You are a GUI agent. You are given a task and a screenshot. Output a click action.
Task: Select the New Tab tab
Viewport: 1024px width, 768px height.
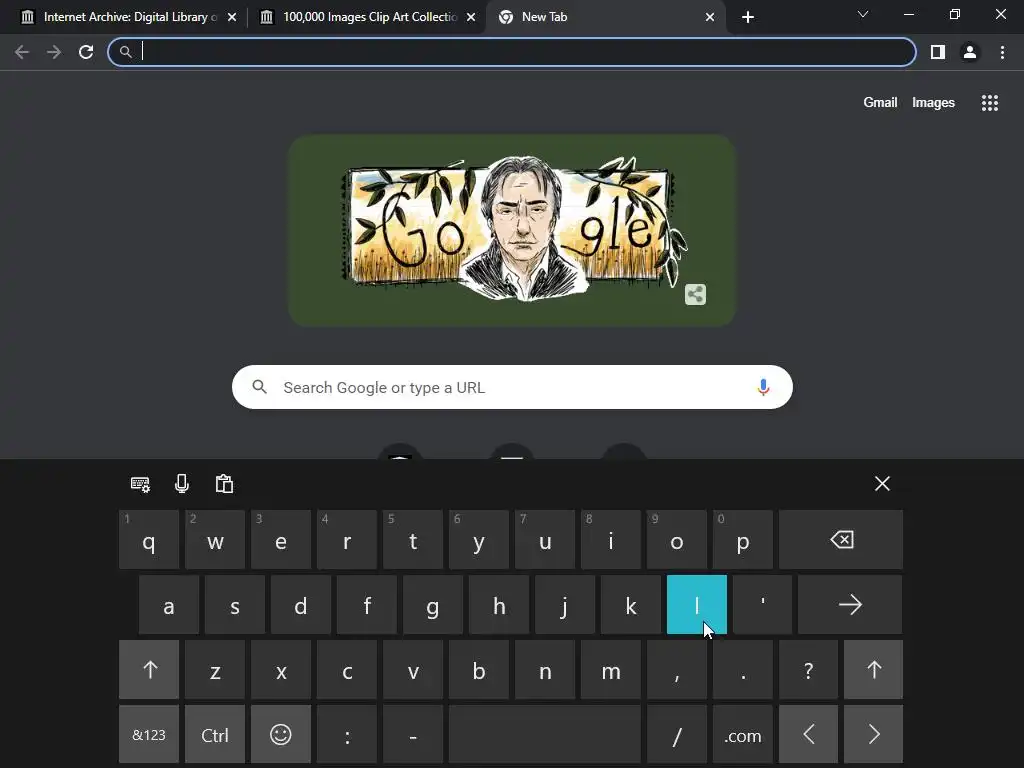[607, 17]
